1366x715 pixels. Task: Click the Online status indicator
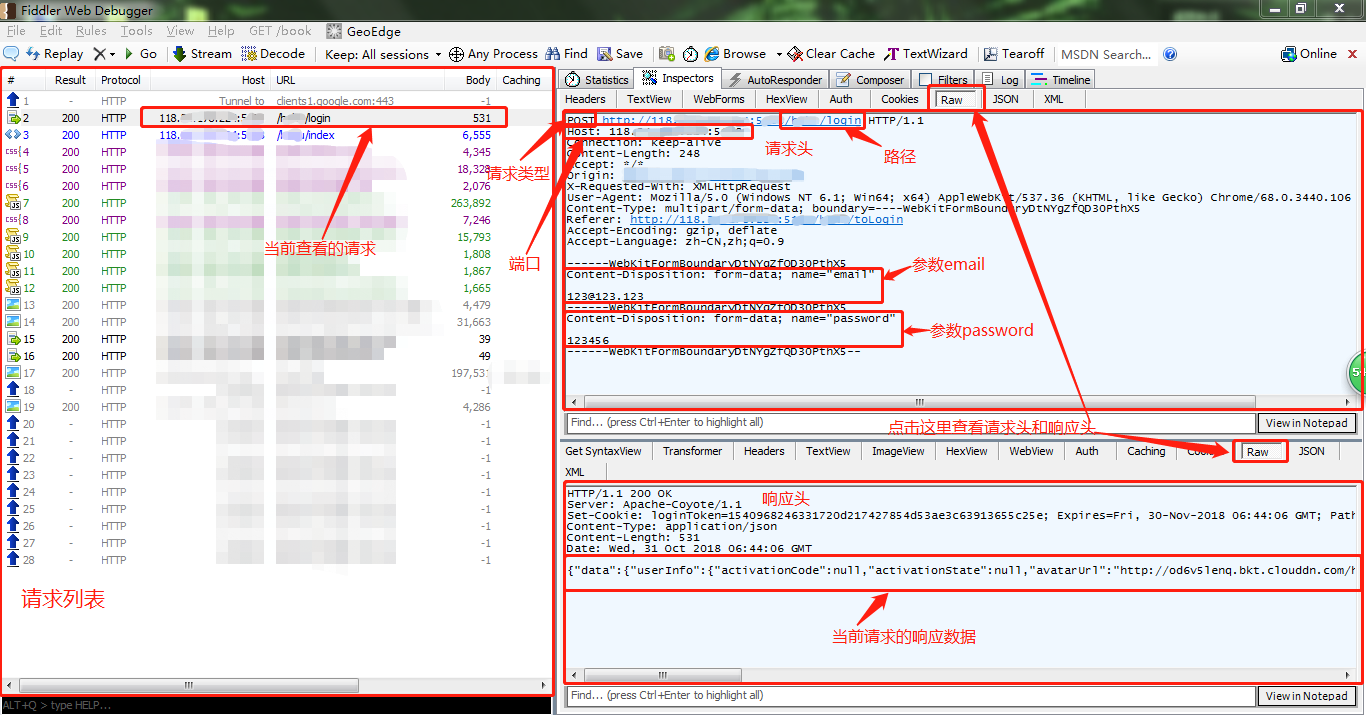tap(1308, 54)
